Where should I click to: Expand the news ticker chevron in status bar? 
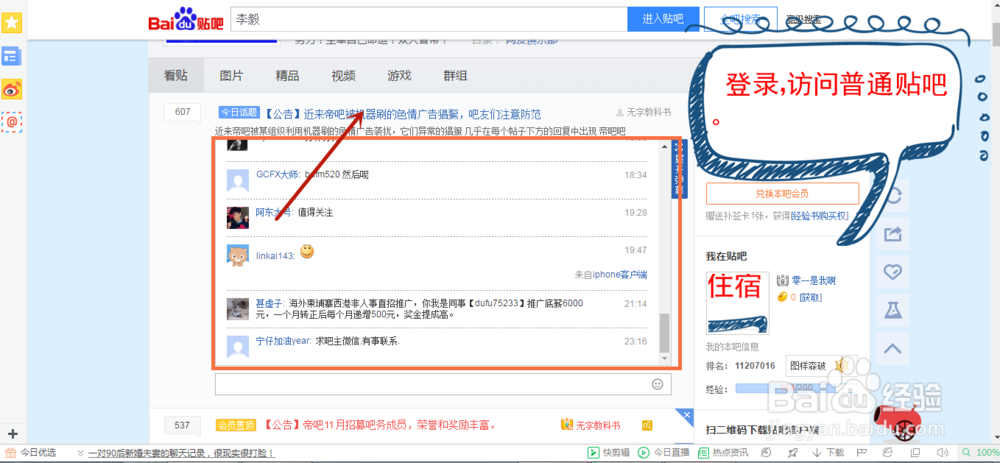(80, 453)
